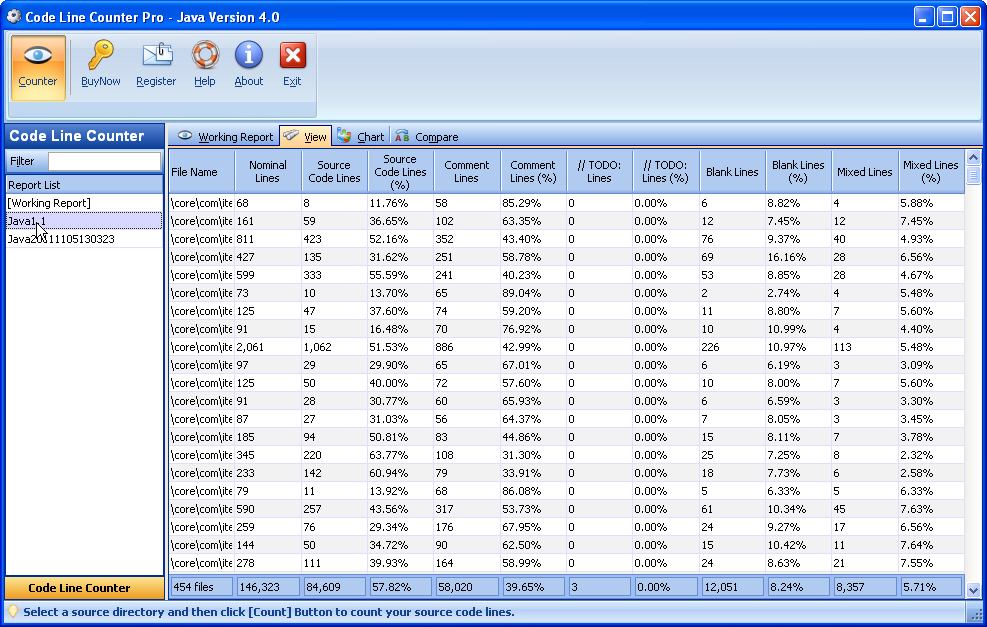
Task: Click the Blank Lines cell 226
Action: 732,347
